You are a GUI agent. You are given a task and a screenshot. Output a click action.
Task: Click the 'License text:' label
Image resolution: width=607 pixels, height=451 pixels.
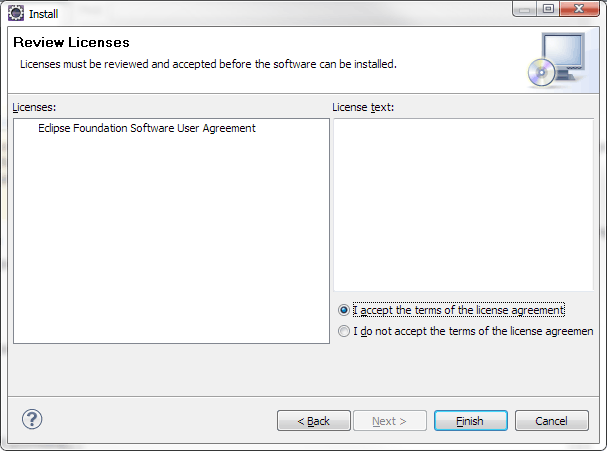(x=363, y=107)
